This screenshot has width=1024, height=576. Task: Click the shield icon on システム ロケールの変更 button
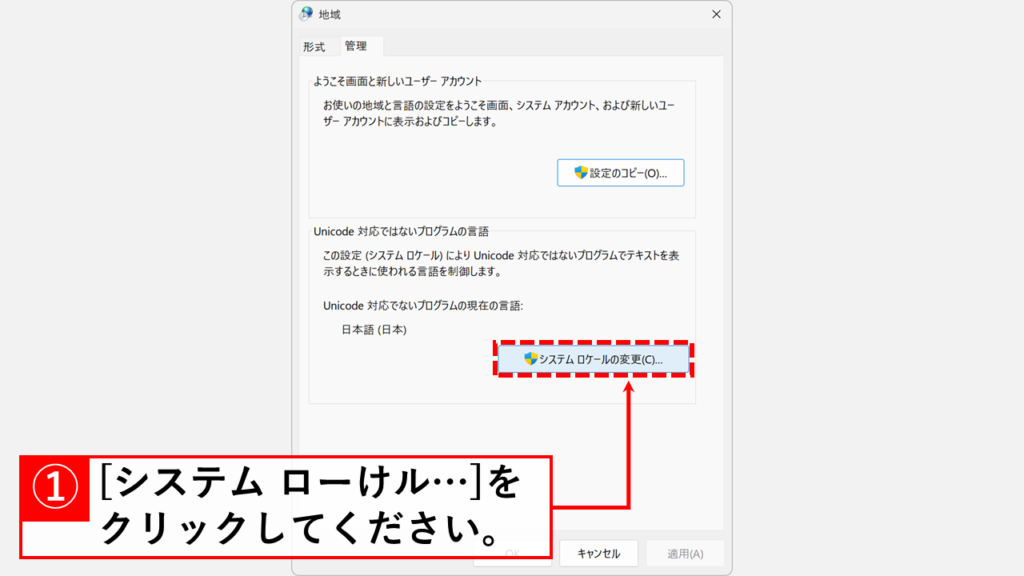[x=531, y=358]
